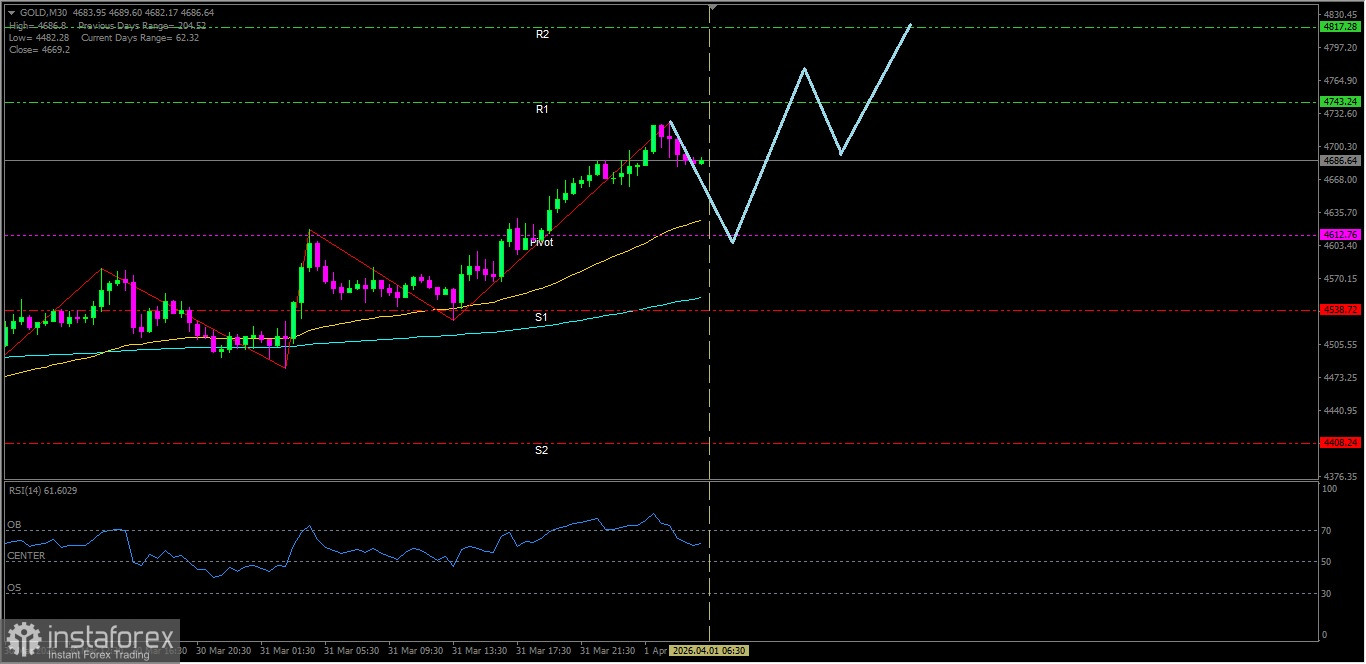Click the OB overbought level label

tap(14, 524)
